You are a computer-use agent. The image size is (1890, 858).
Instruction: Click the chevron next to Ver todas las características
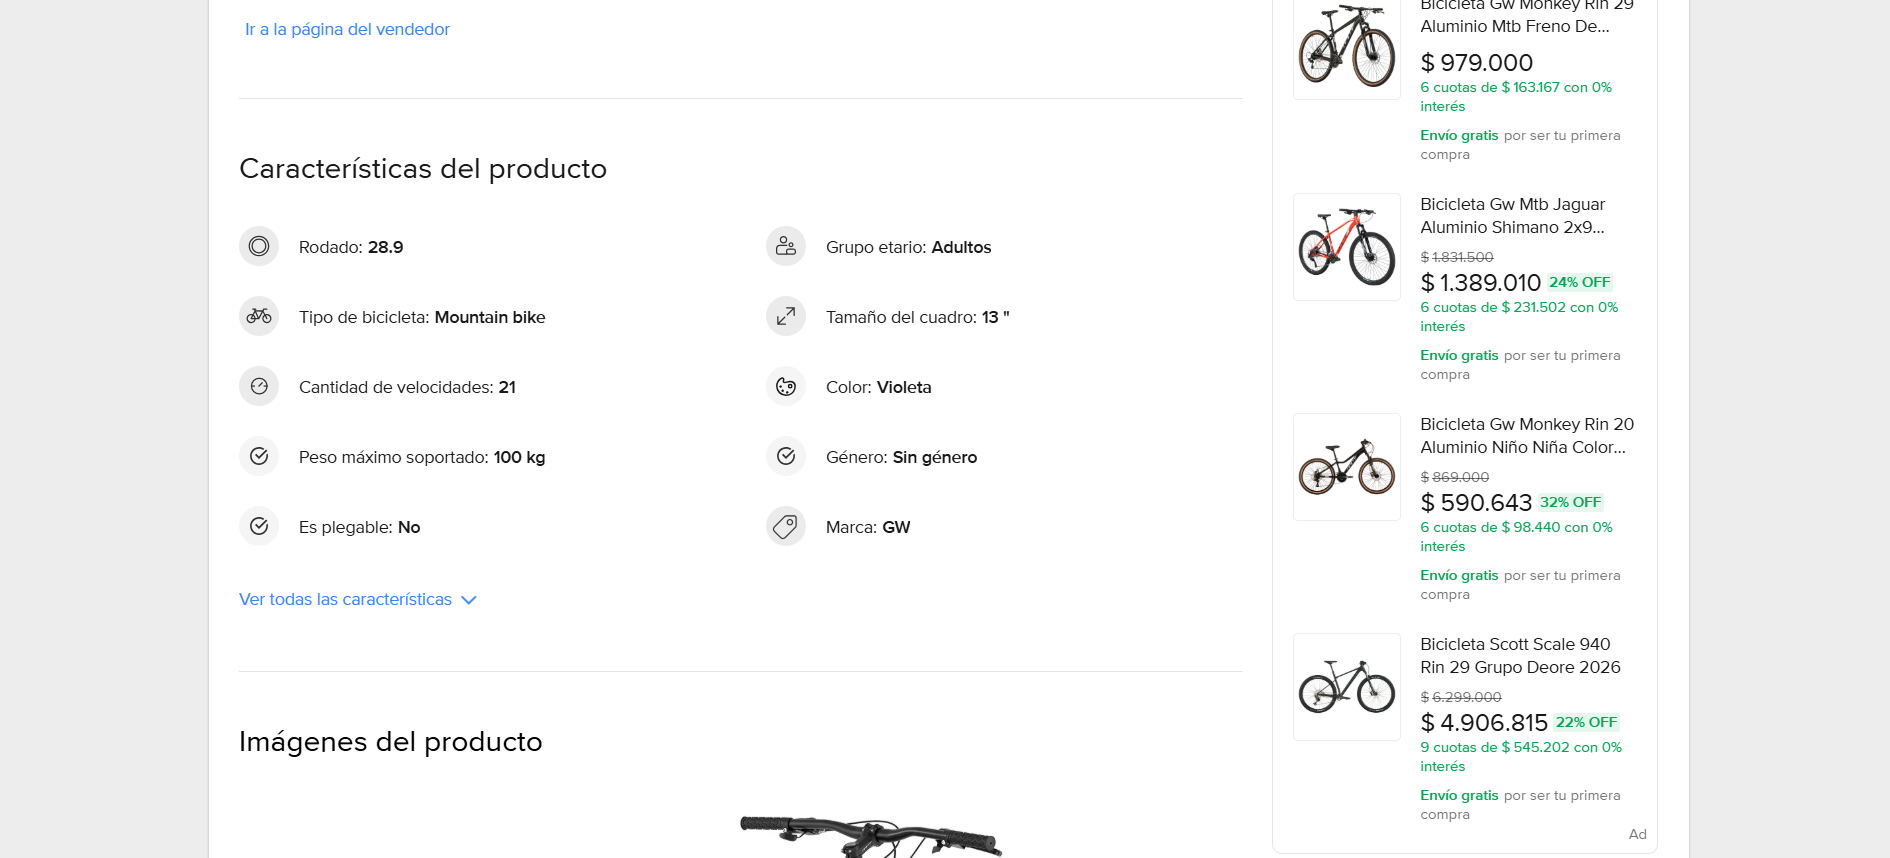[468, 600]
